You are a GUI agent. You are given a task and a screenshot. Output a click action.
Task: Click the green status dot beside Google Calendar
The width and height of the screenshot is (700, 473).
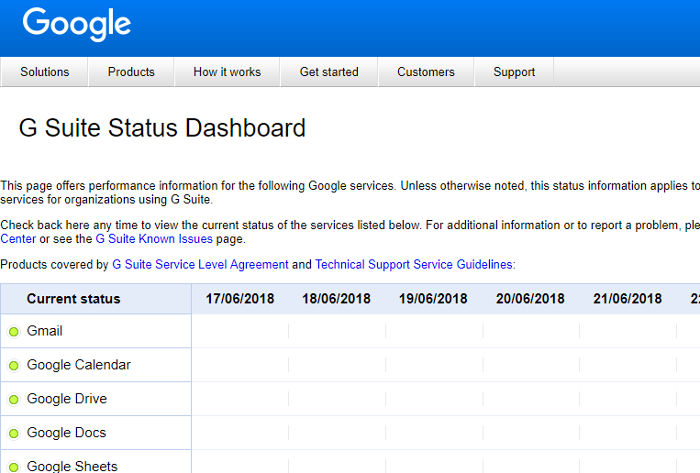click(14, 365)
